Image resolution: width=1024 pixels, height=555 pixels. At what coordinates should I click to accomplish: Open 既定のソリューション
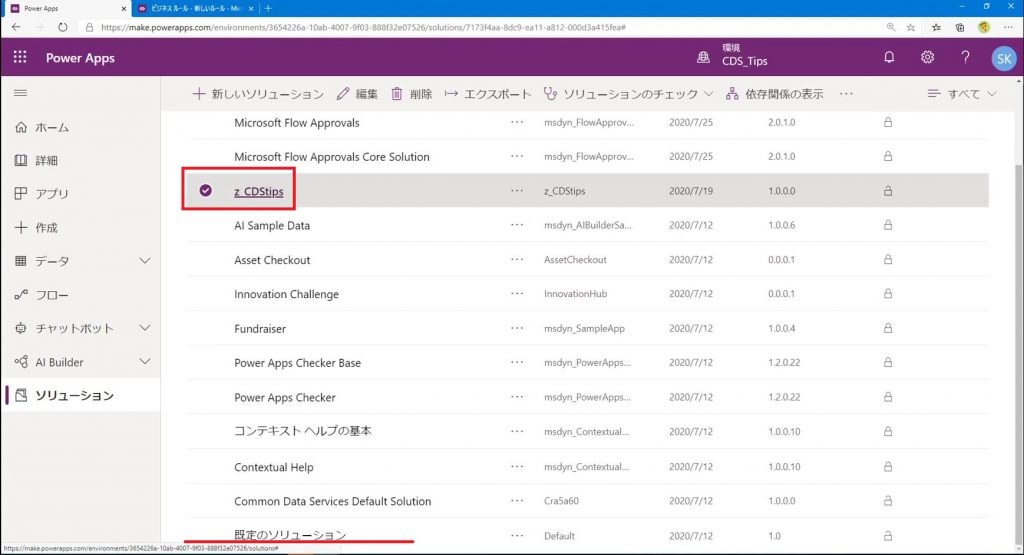pyautogui.click(x=290, y=535)
